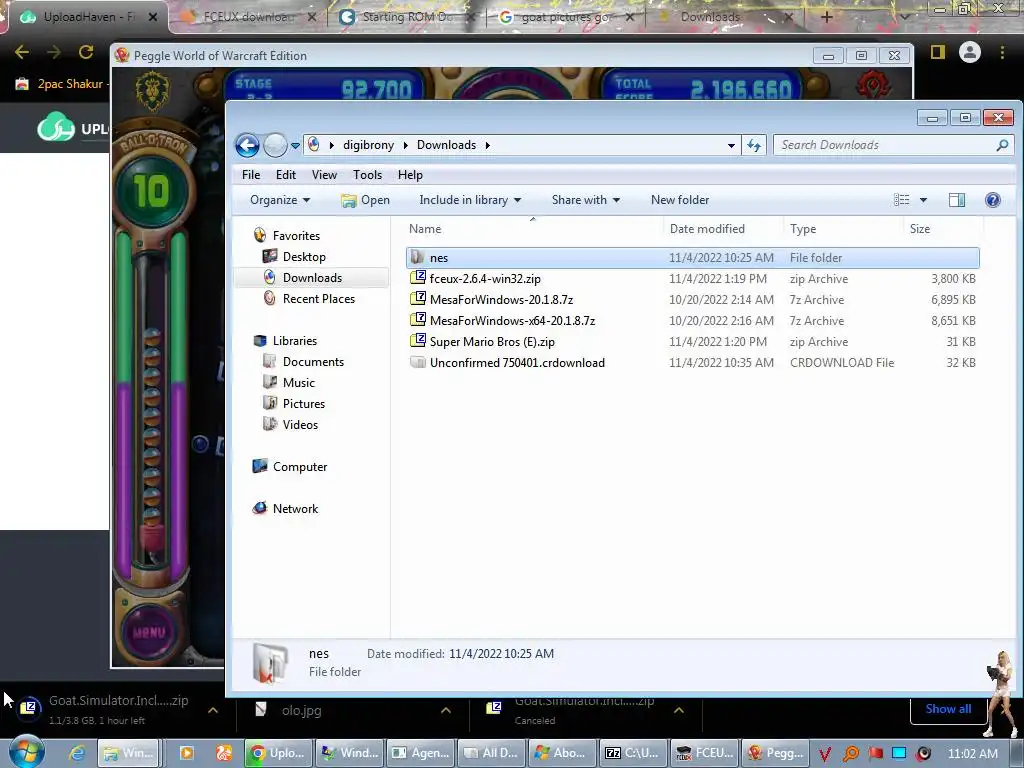Refresh the Downloads folder view
The width and height of the screenshot is (1024, 768).
pyautogui.click(x=754, y=145)
